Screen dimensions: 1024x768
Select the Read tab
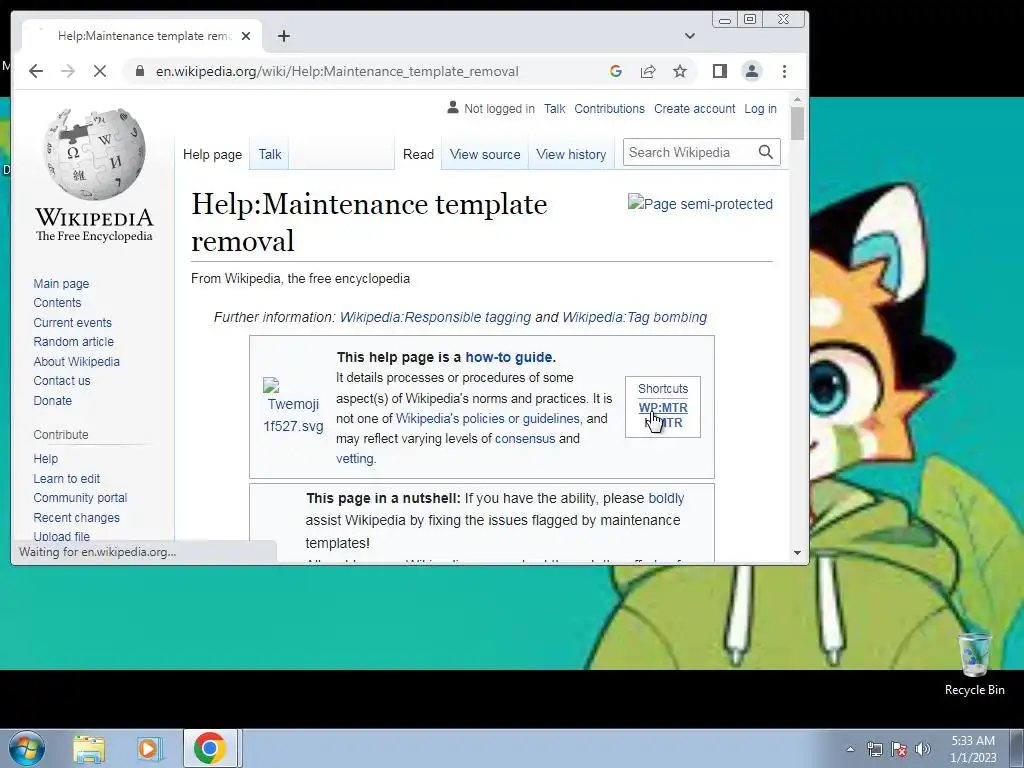418,155
